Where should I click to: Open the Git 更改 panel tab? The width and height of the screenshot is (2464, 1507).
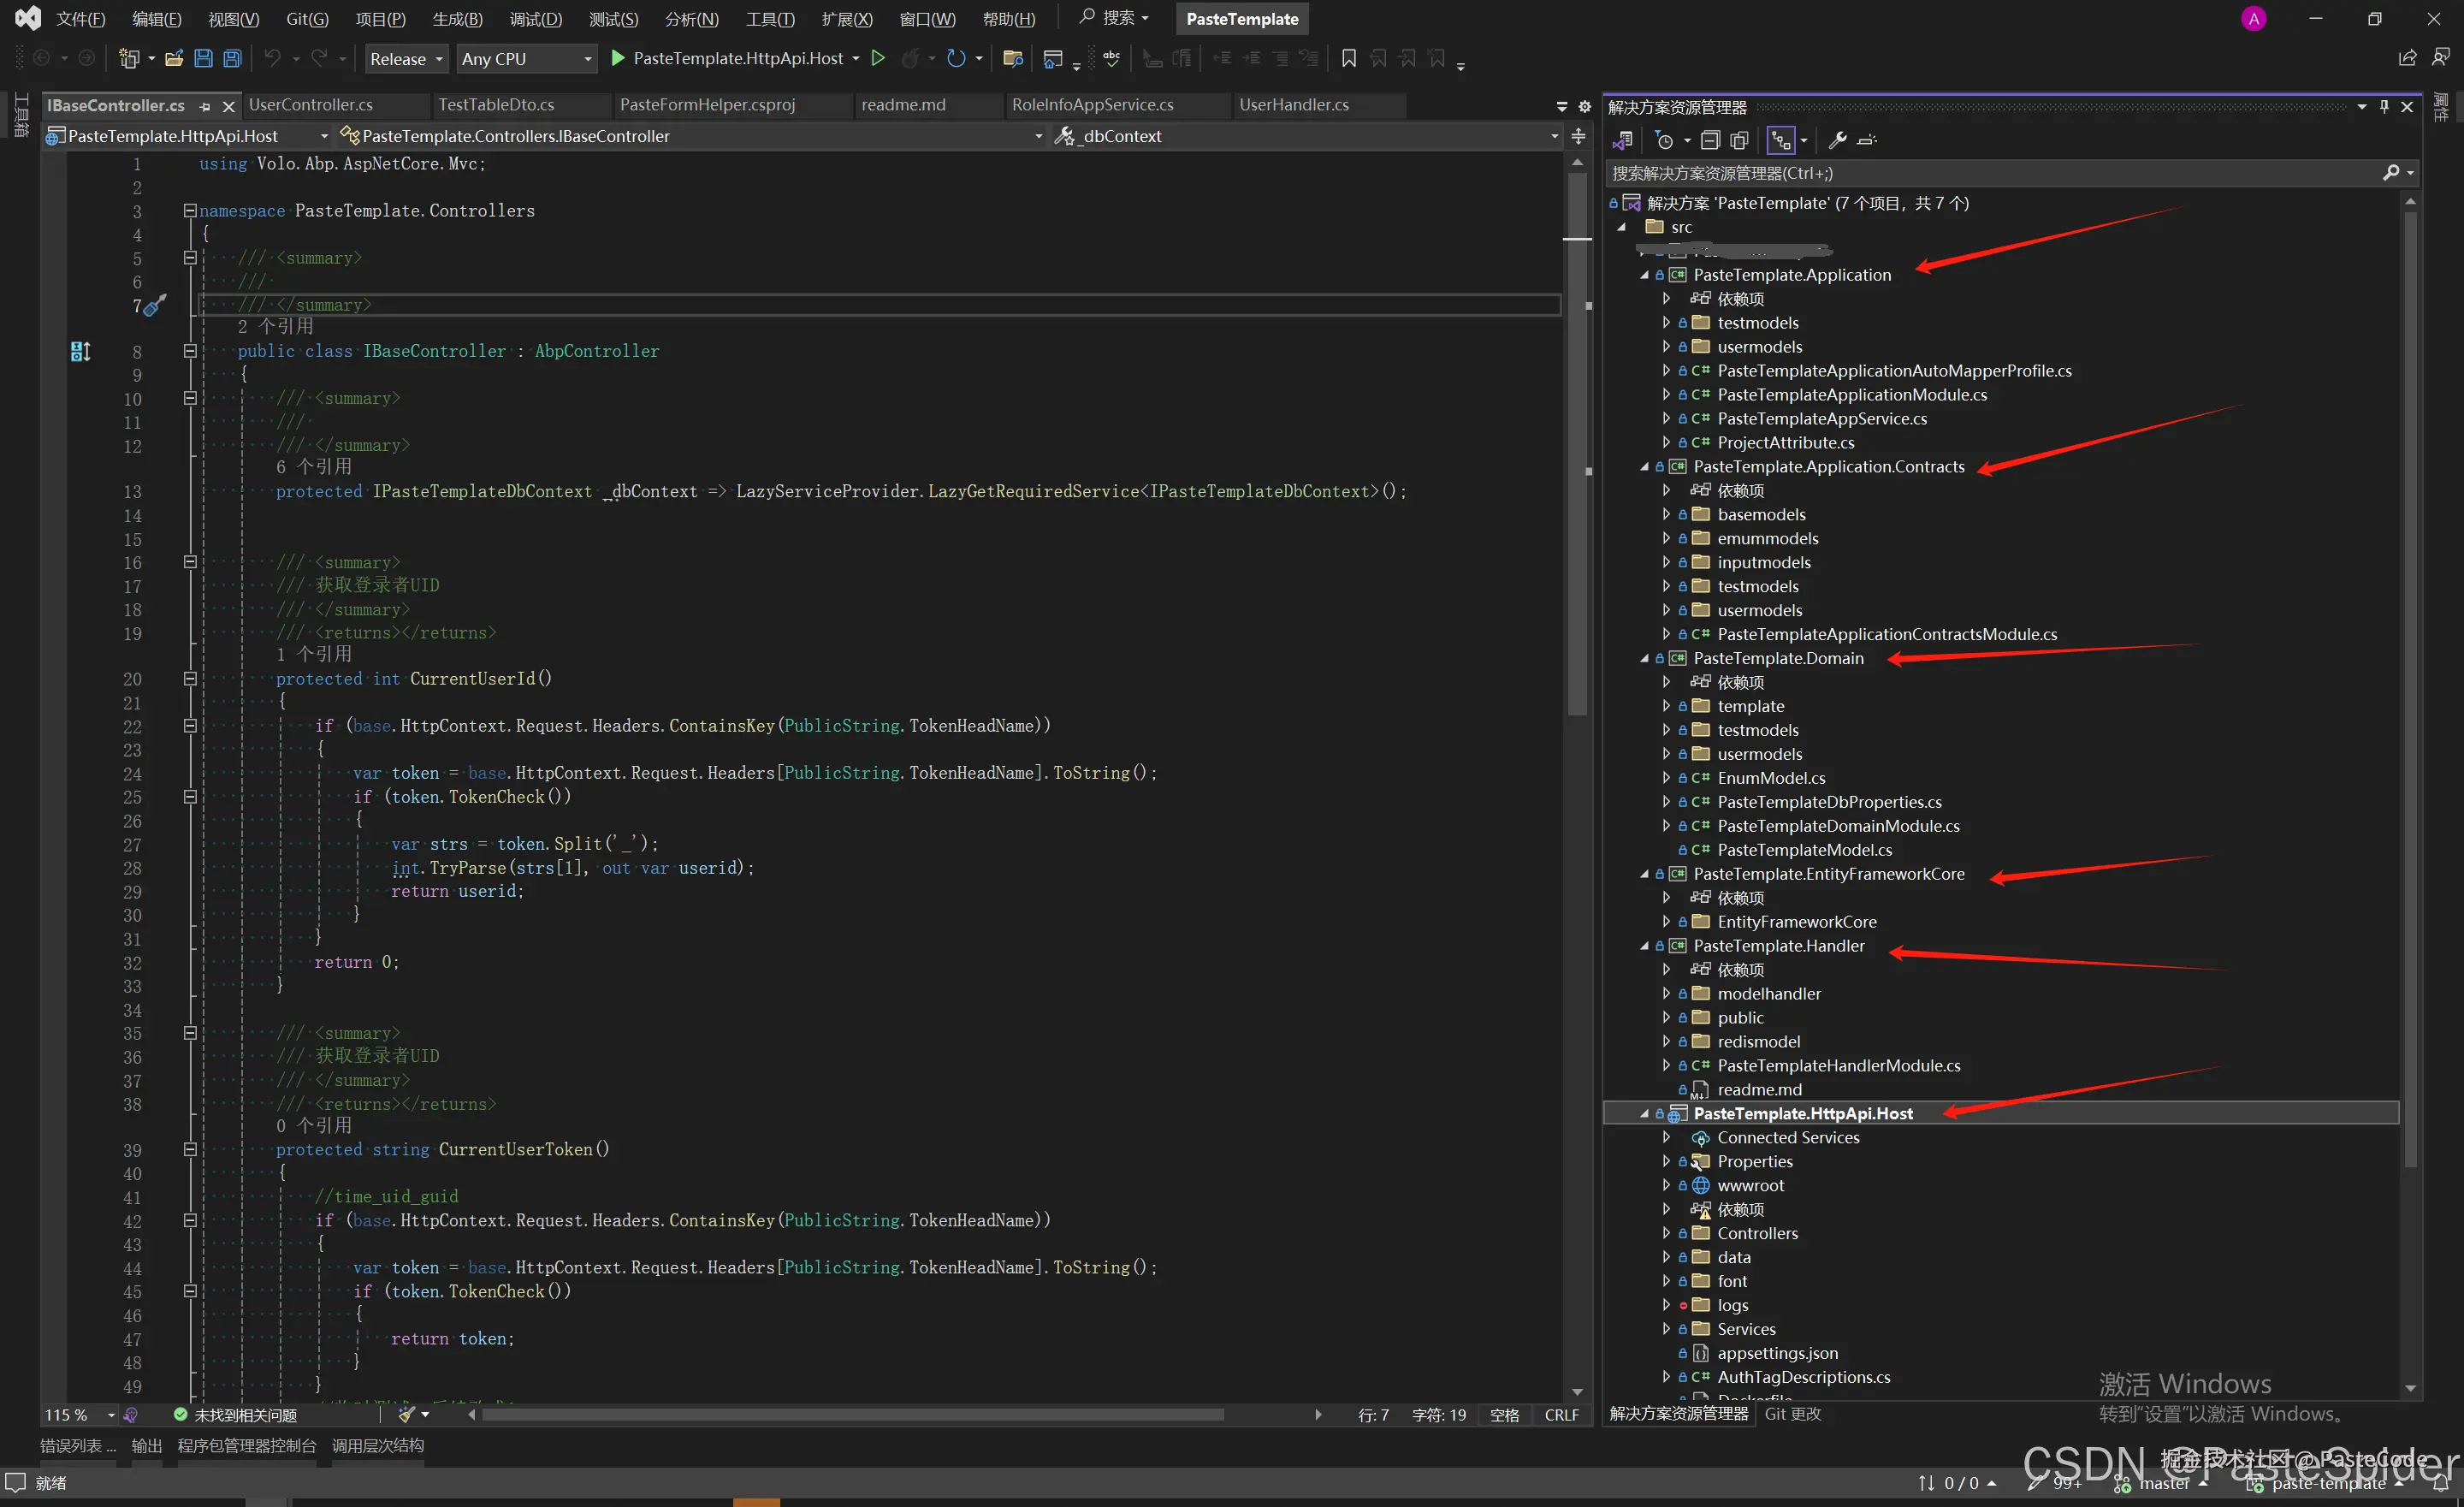1792,1413
